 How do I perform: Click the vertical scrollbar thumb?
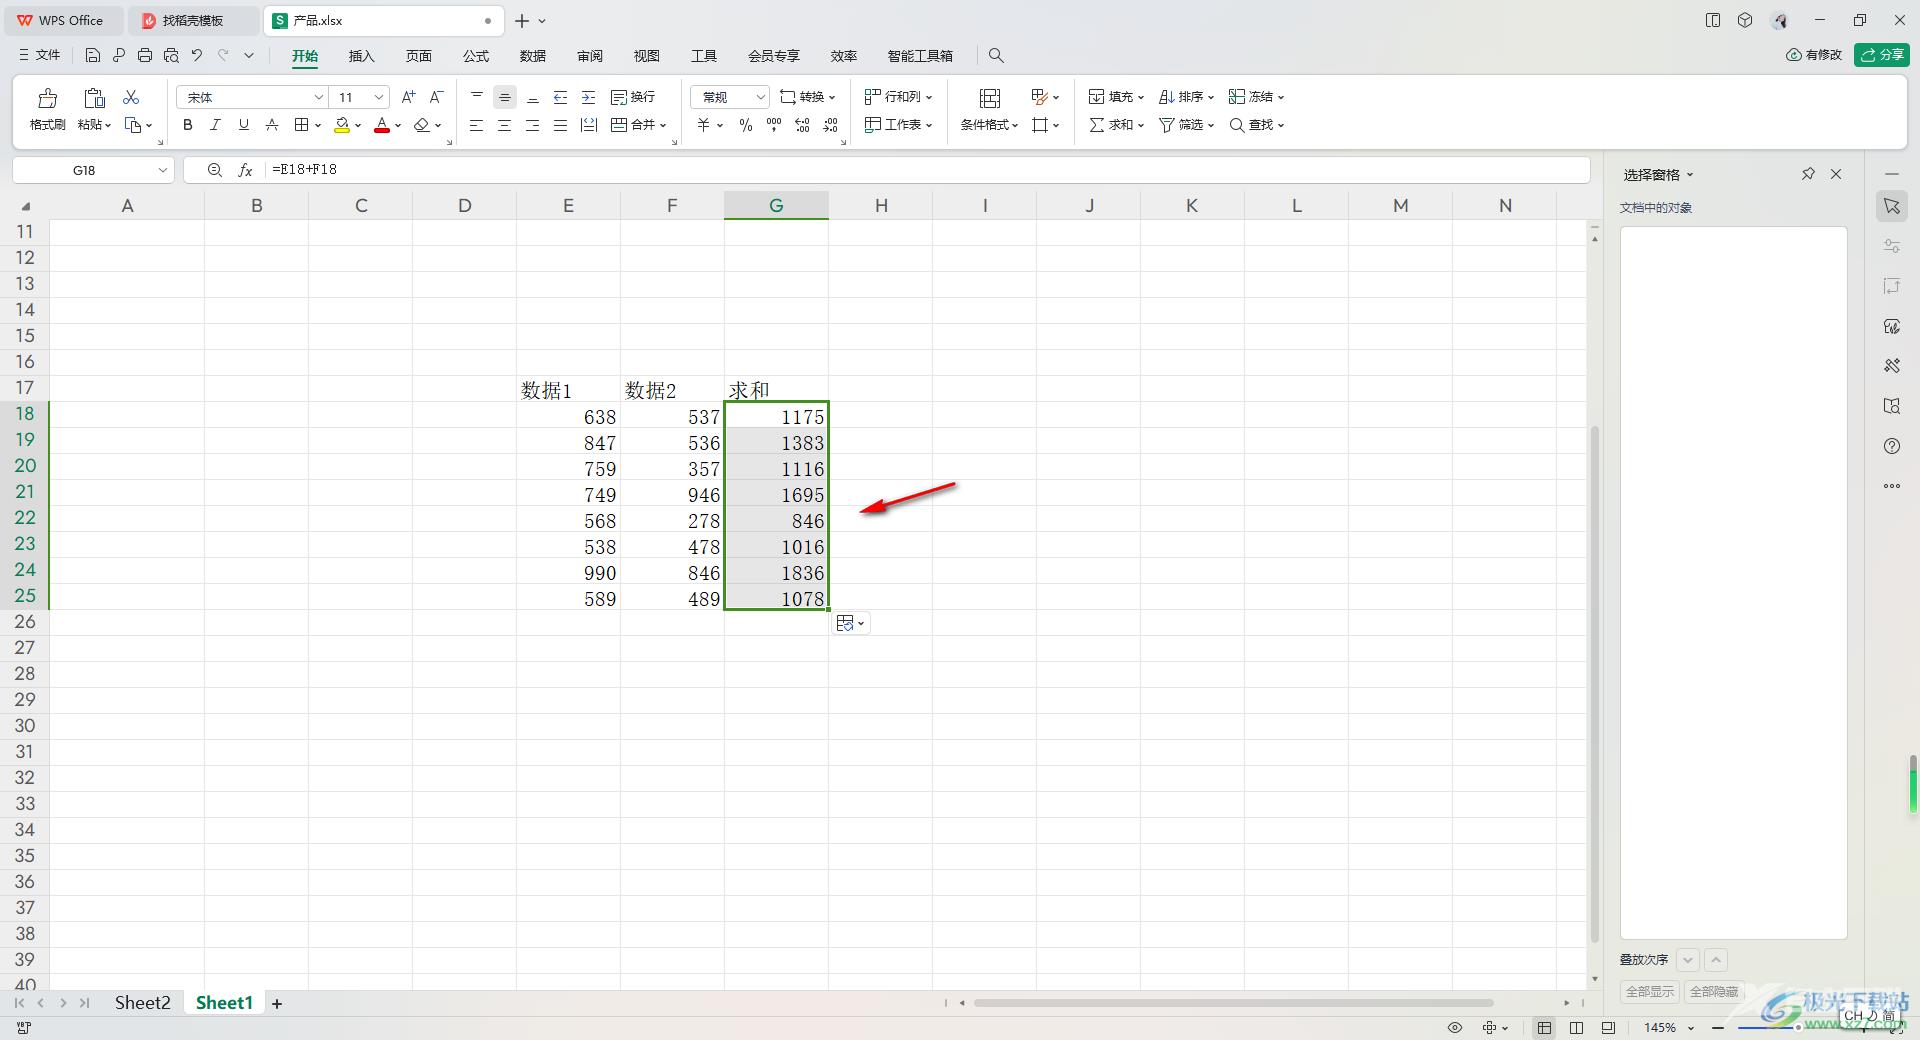pos(1594,685)
